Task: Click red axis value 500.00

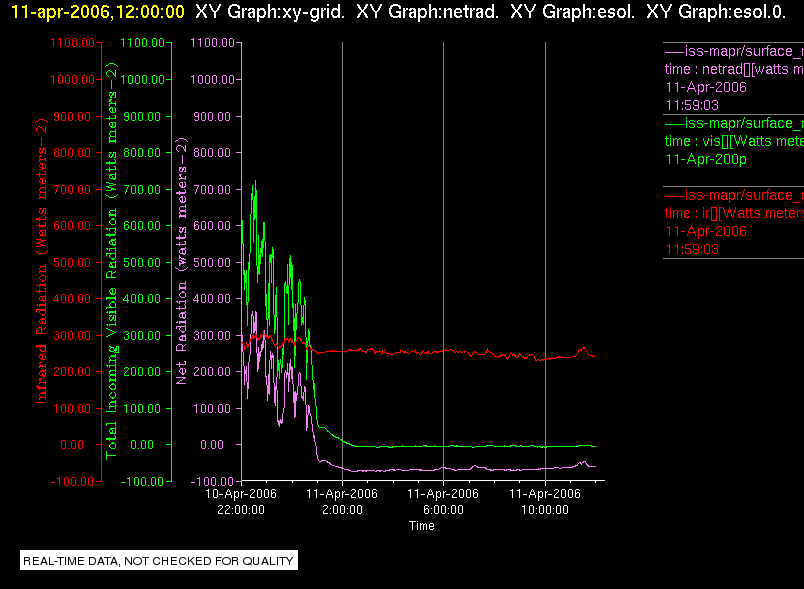Action: click(72, 262)
